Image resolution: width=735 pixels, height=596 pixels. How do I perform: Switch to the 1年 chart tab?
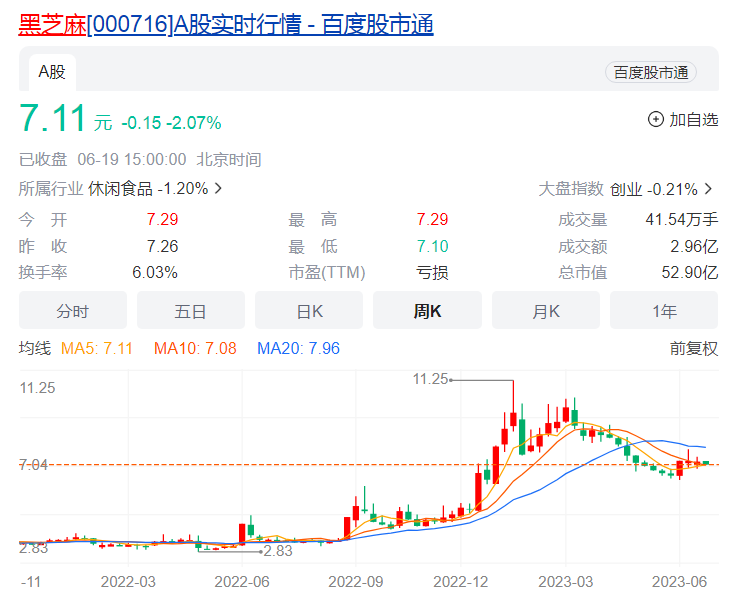point(664,310)
